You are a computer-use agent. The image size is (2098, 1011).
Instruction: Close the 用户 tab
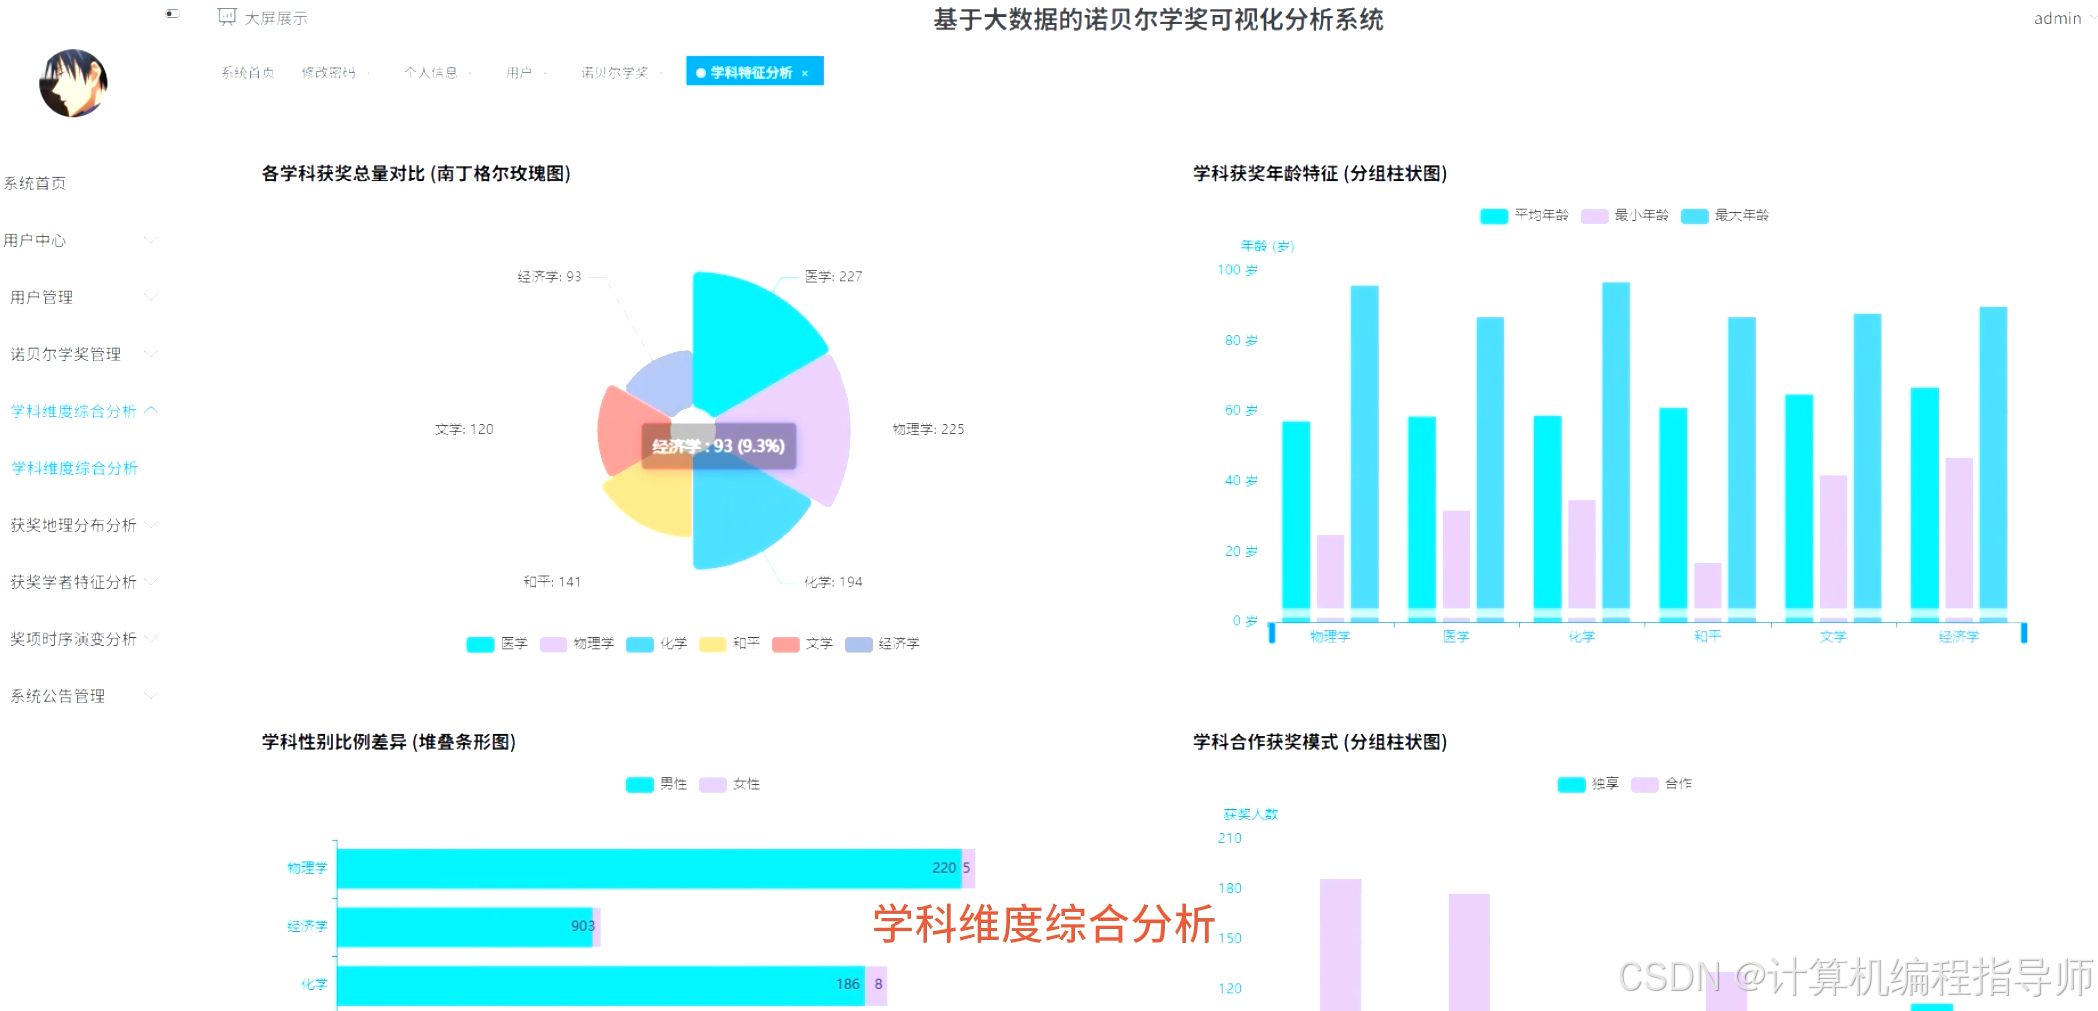coord(545,73)
